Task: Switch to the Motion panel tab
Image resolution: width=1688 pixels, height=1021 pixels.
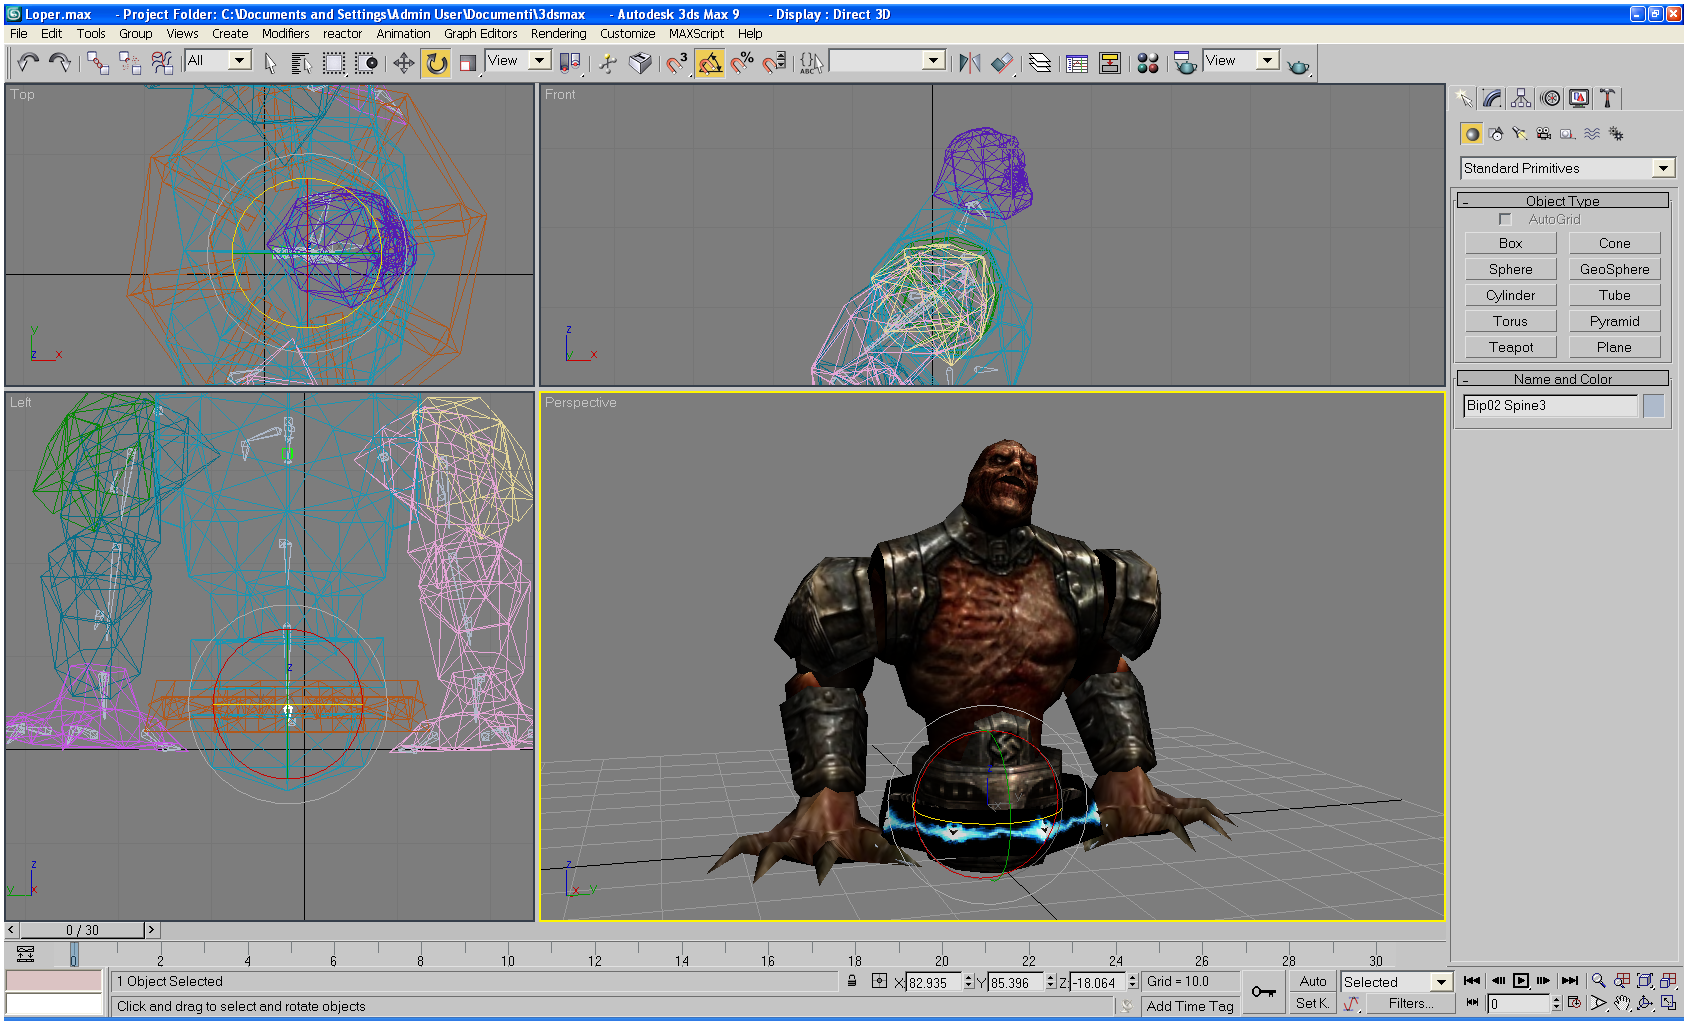Action: [1550, 98]
